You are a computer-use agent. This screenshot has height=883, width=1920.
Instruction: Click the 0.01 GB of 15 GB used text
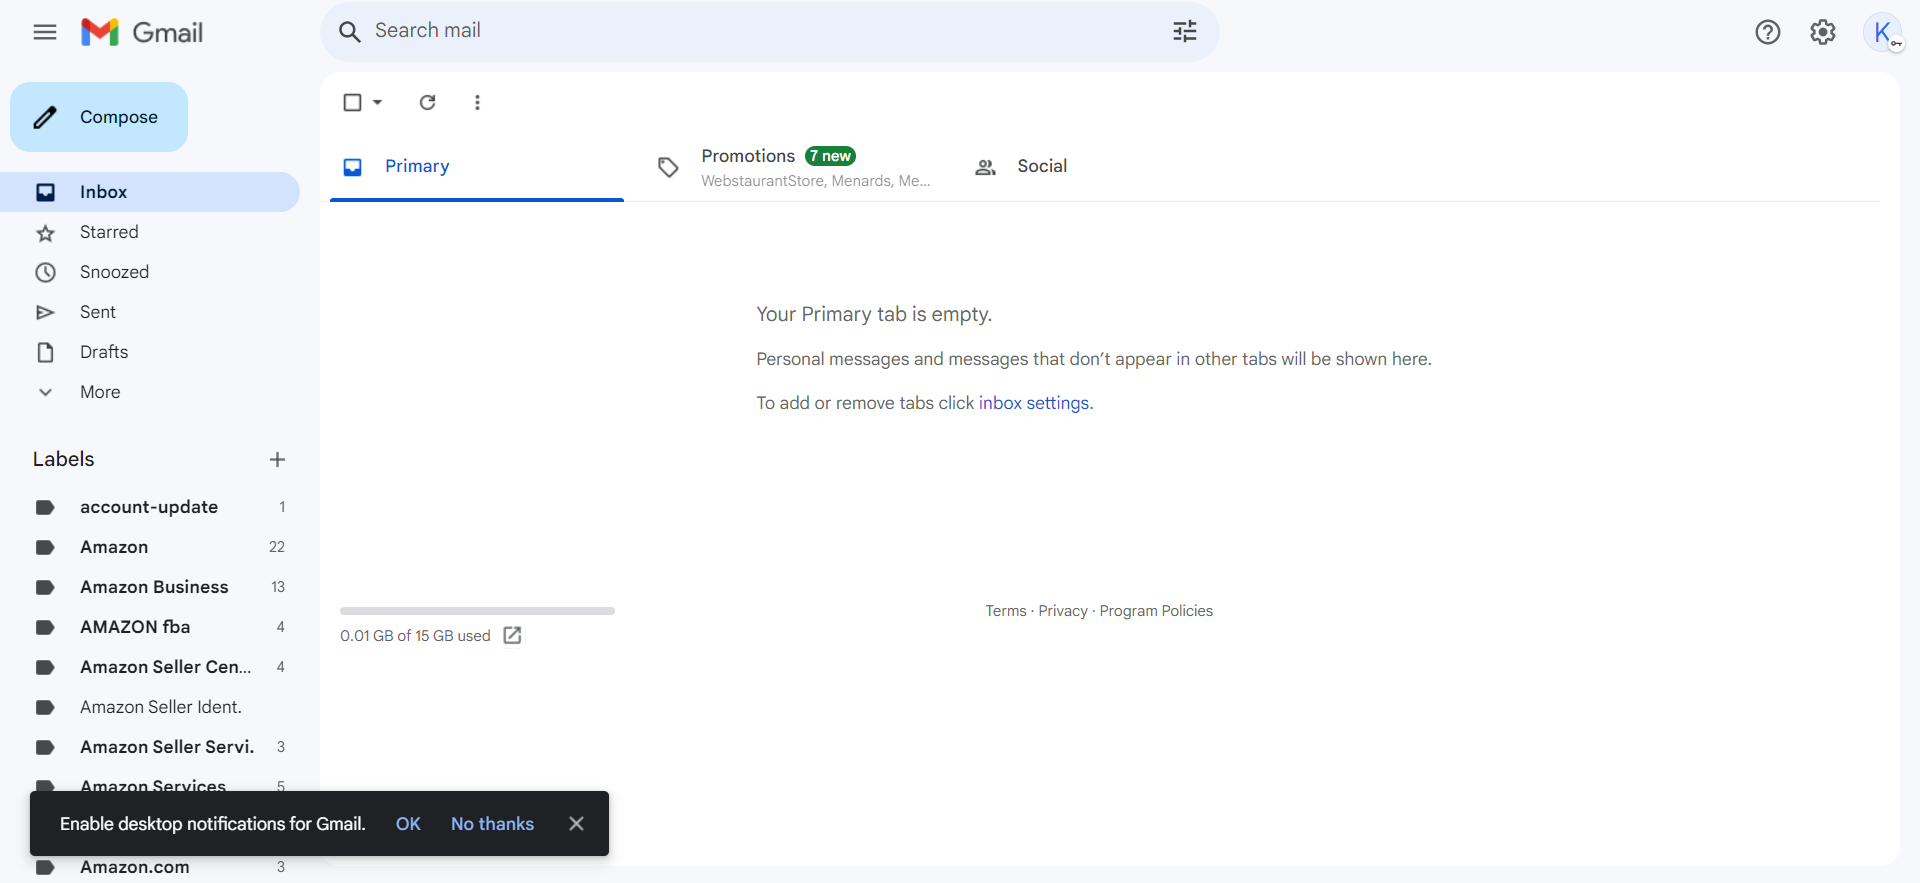click(x=415, y=636)
